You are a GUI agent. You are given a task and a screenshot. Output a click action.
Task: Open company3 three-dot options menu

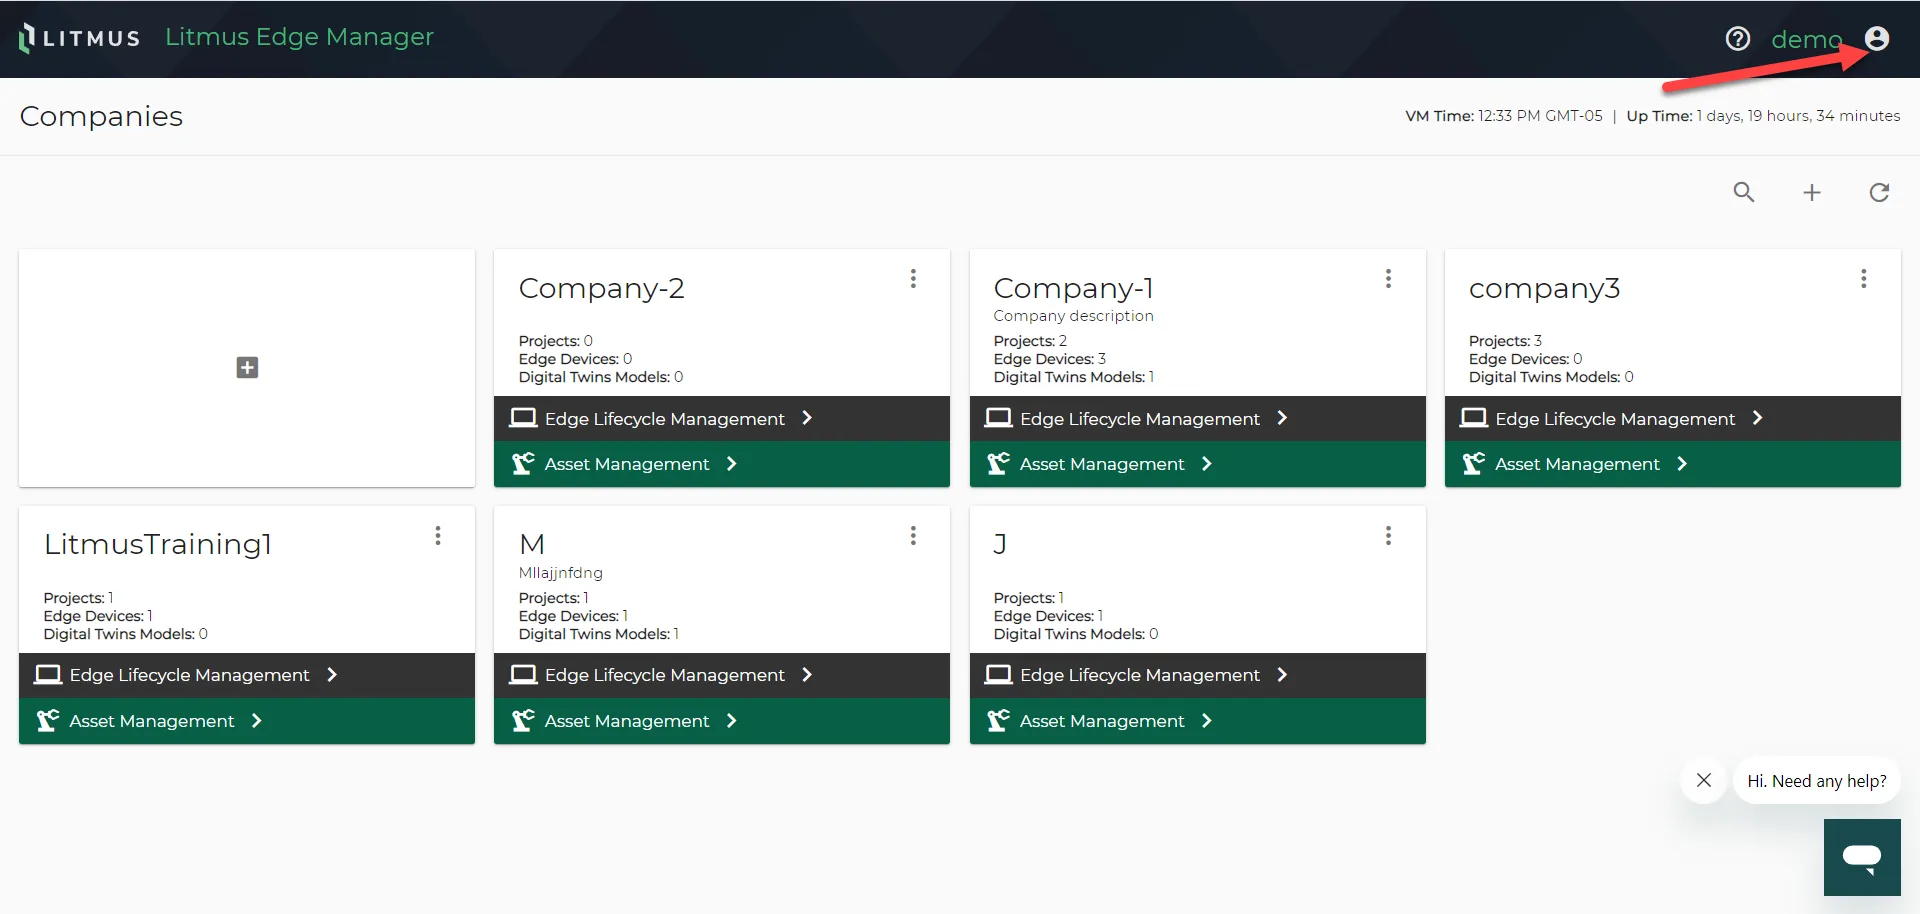click(x=1863, y=279)
